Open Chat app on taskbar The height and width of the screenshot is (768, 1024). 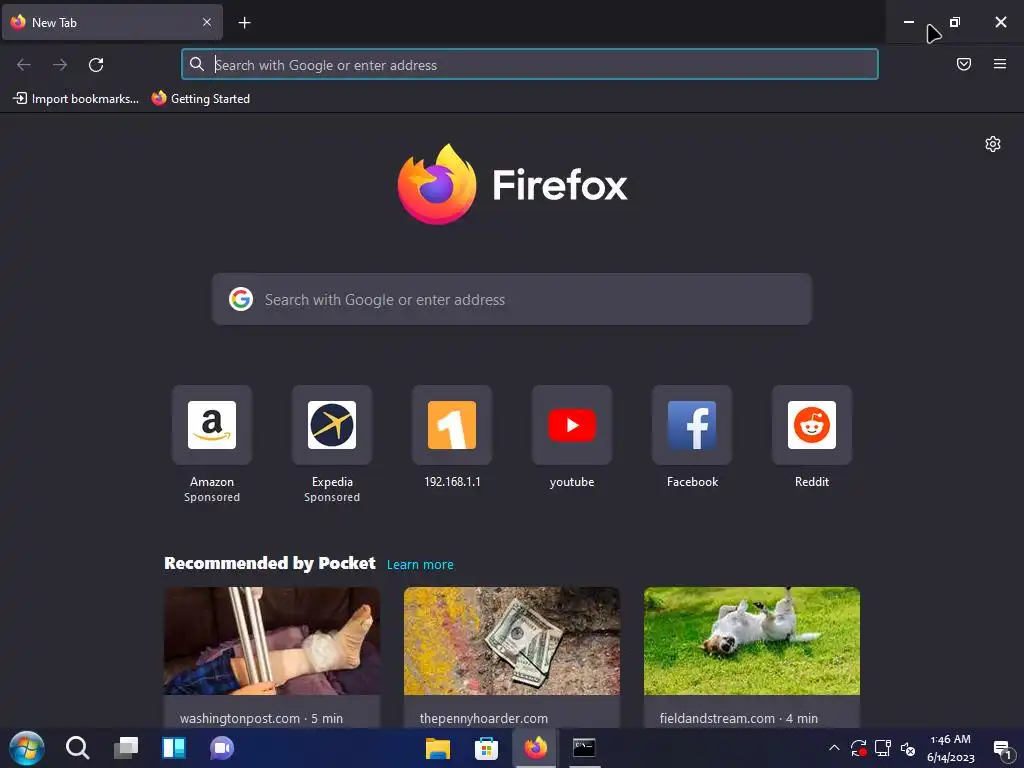point(222,748)
